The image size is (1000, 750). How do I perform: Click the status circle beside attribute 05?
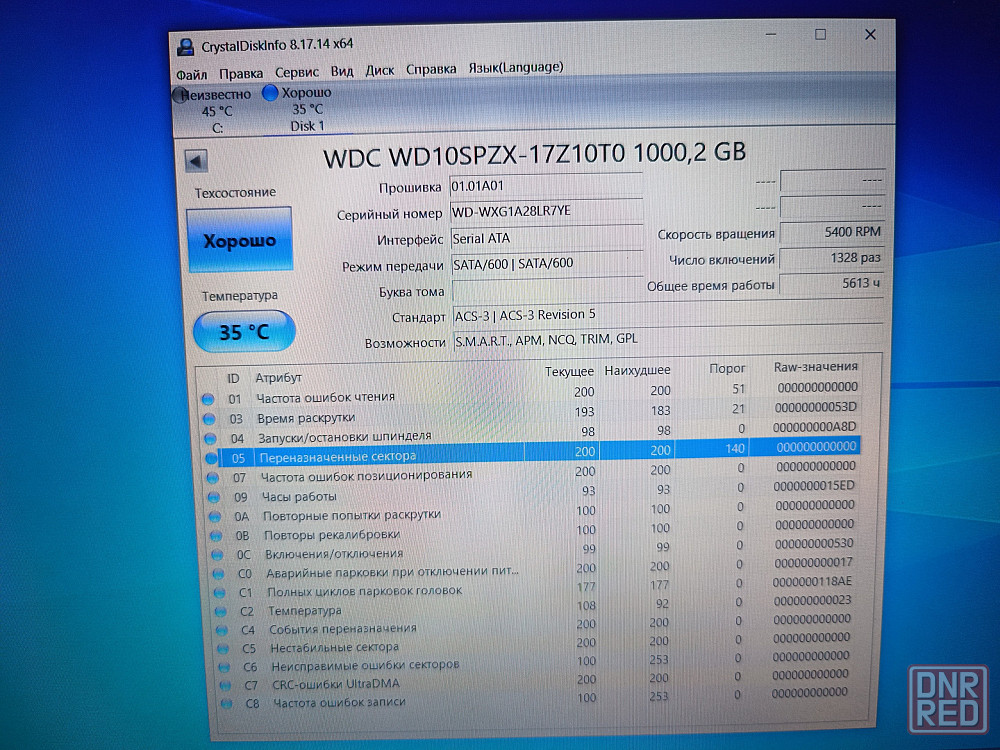(x=212, y=458)
